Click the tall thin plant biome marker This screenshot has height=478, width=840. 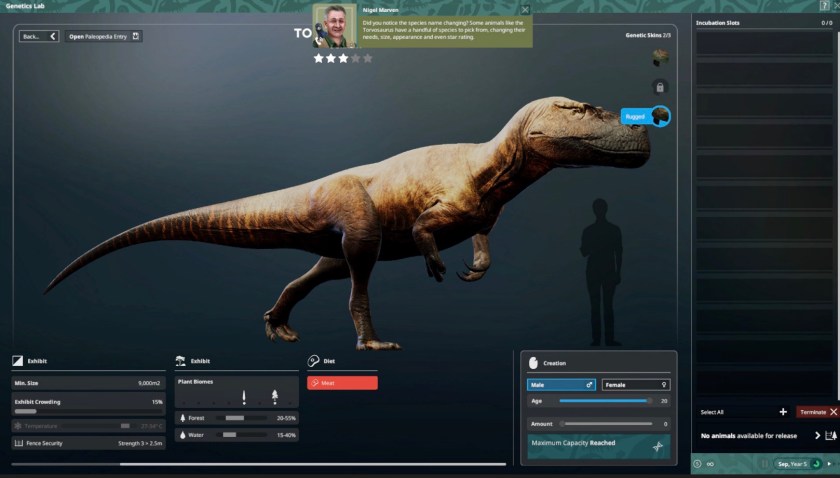pyautogui.click(x=244, y=397)
